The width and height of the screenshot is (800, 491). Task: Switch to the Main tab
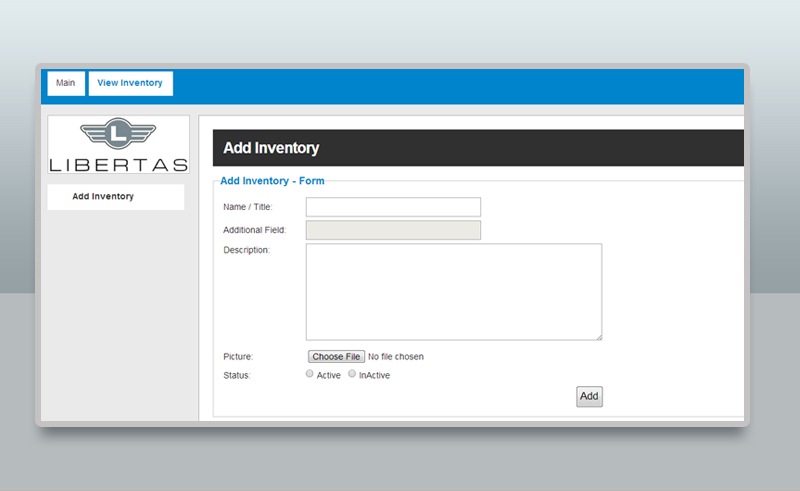click(x=65, y=83)
